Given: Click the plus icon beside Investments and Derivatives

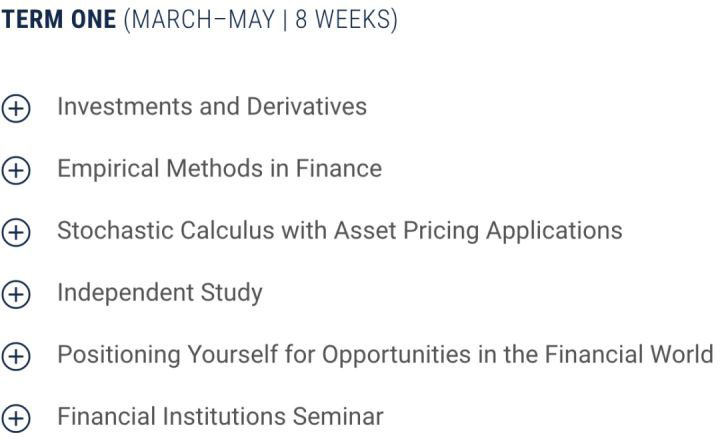Looking at the screenshot, I should click(x=15, y=108).
